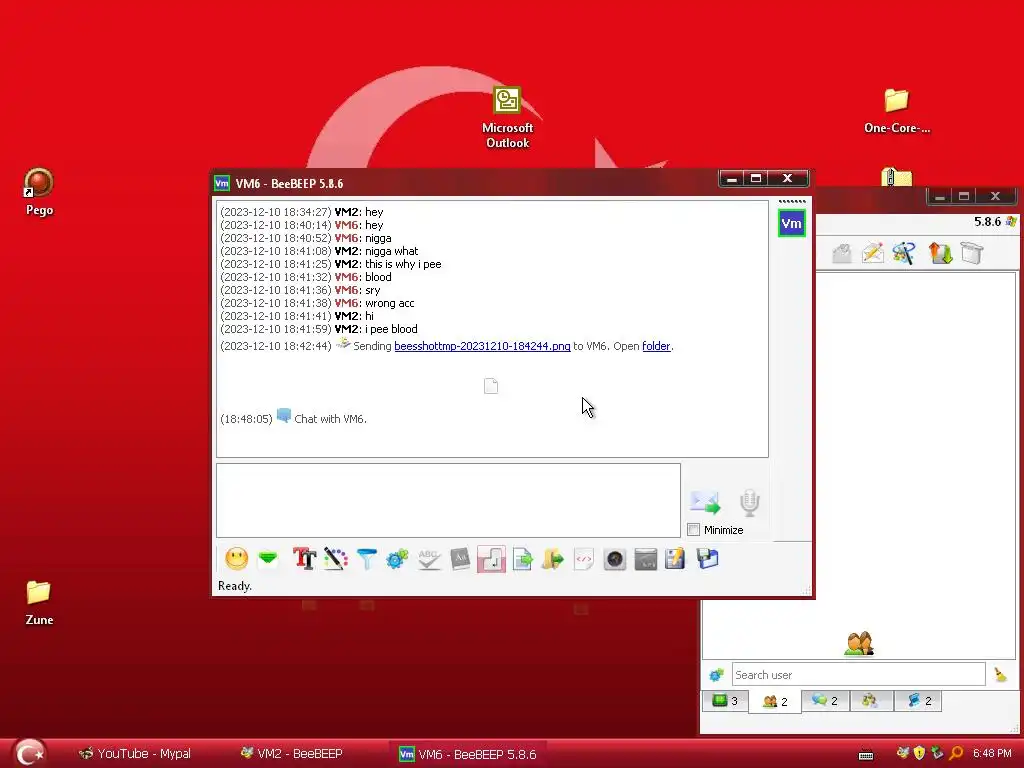Open the font chooser (TT icon)
The image size is (1024, 768).
(304, 559)
